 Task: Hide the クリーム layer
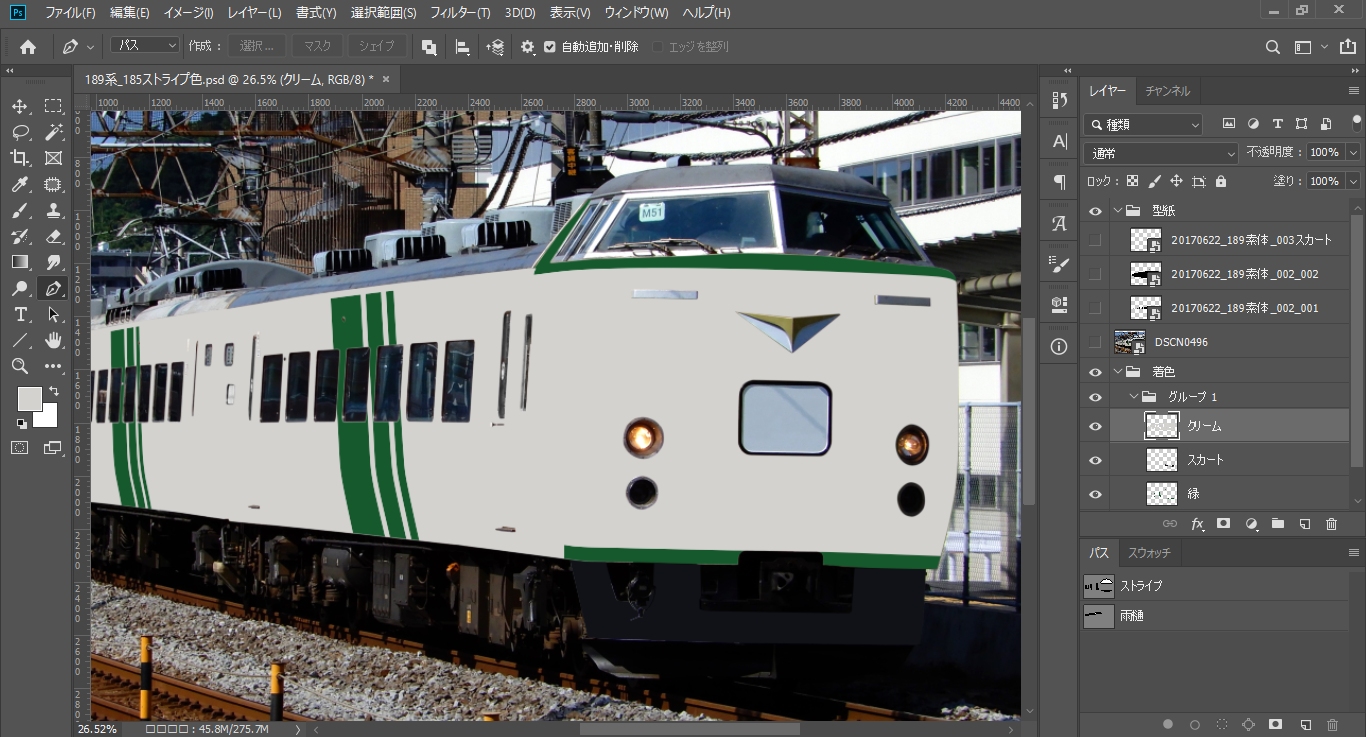tap(1095, 426)
